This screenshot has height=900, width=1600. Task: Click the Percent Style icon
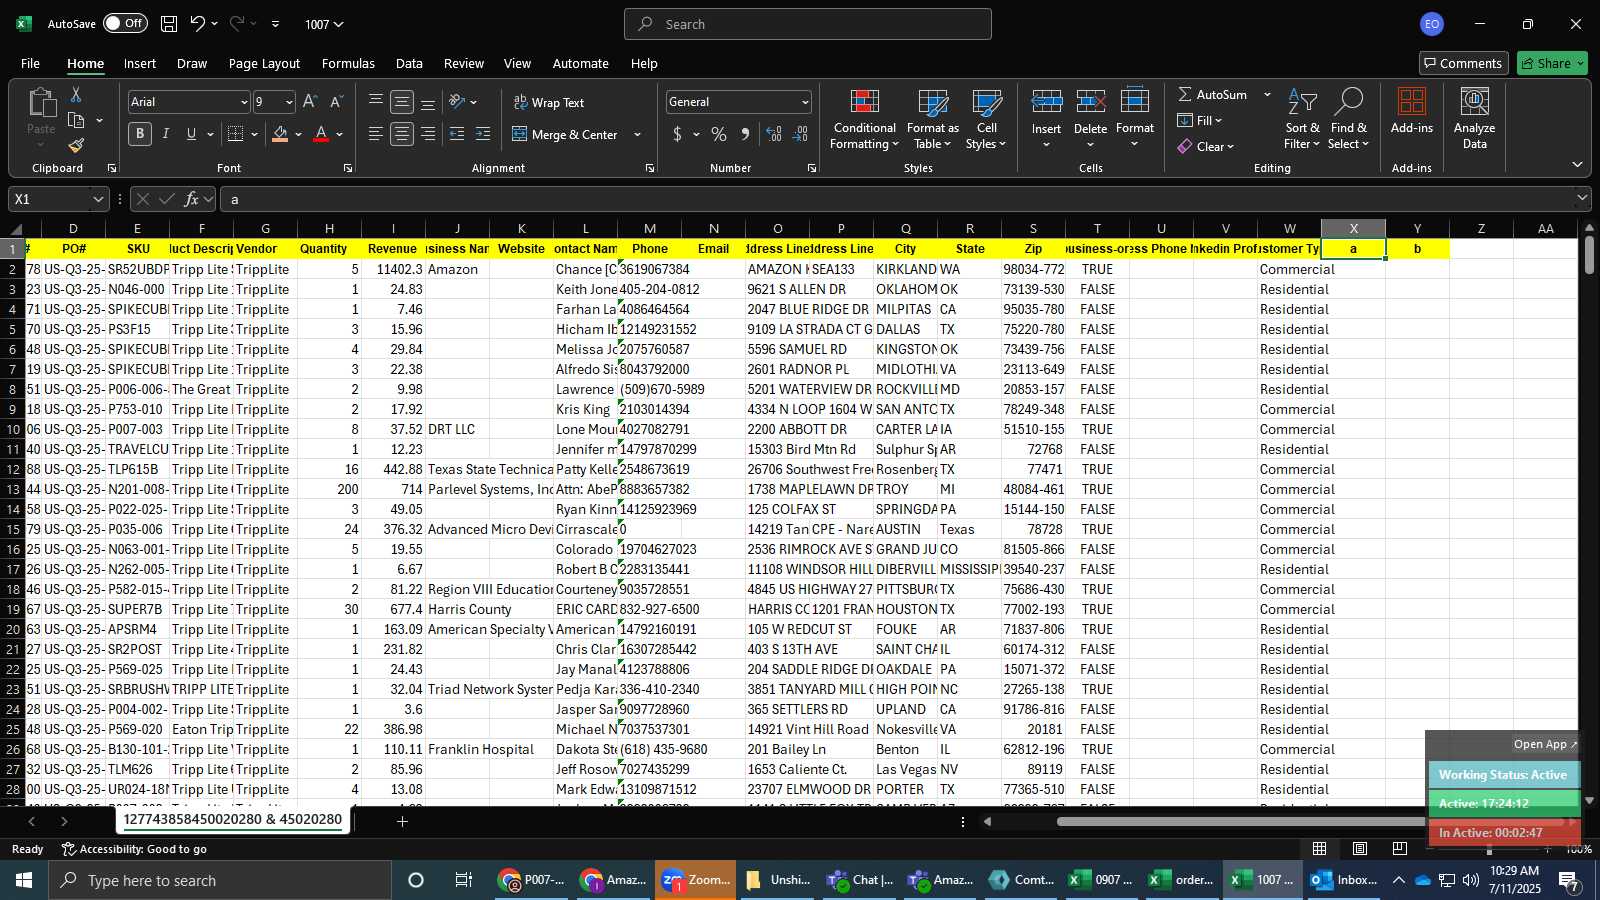(719, 134)
